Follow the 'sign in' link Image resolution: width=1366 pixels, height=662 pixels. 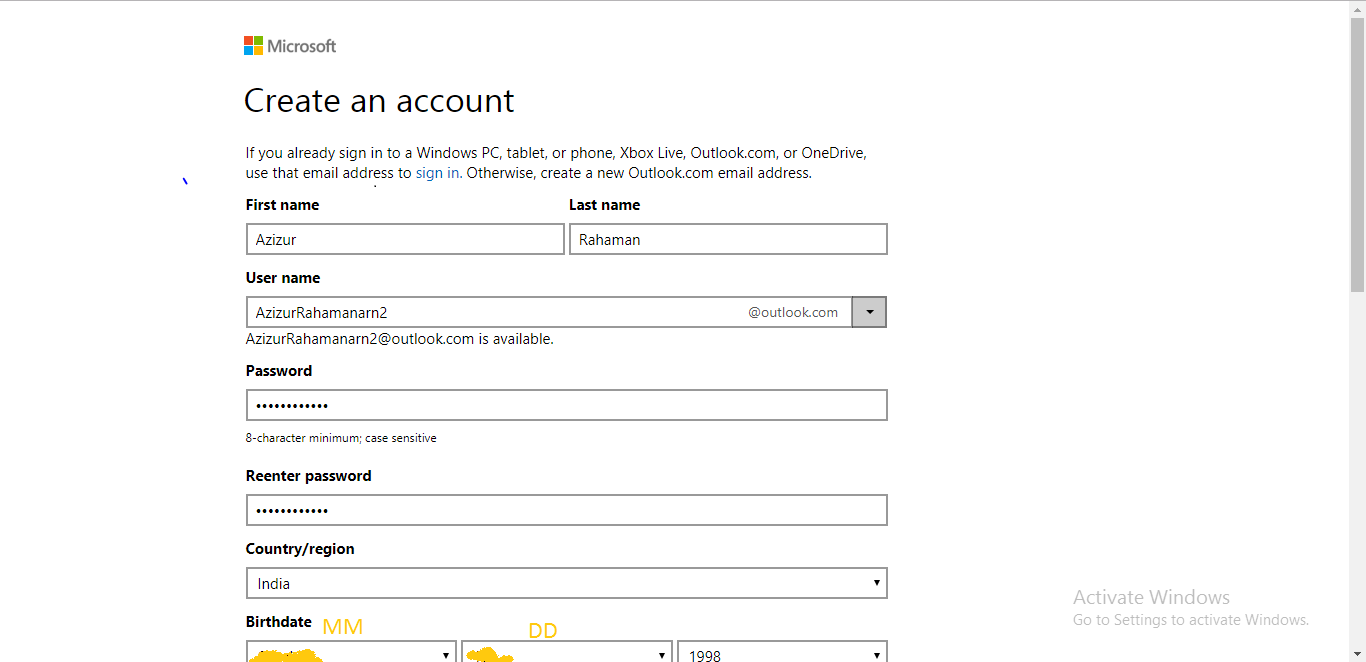pyautogui.click(x=438, y=173)
